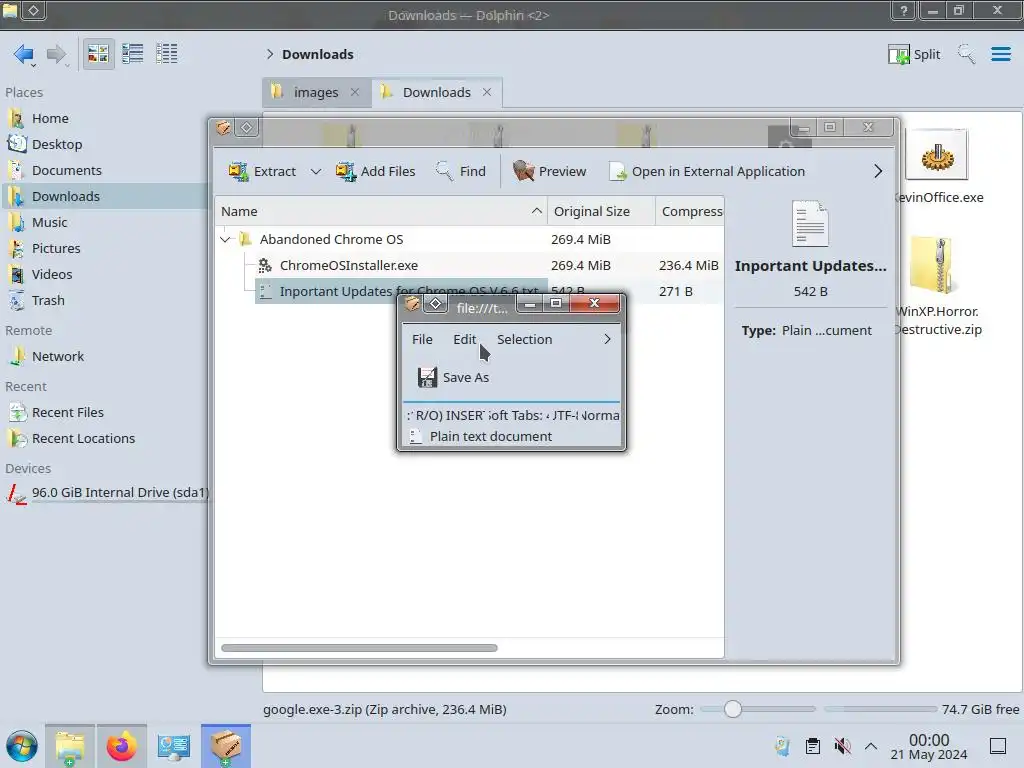This screenshot has height=768, width=1024.
Task: Close the Downloads tab
Action: click(x=487, y=93)
